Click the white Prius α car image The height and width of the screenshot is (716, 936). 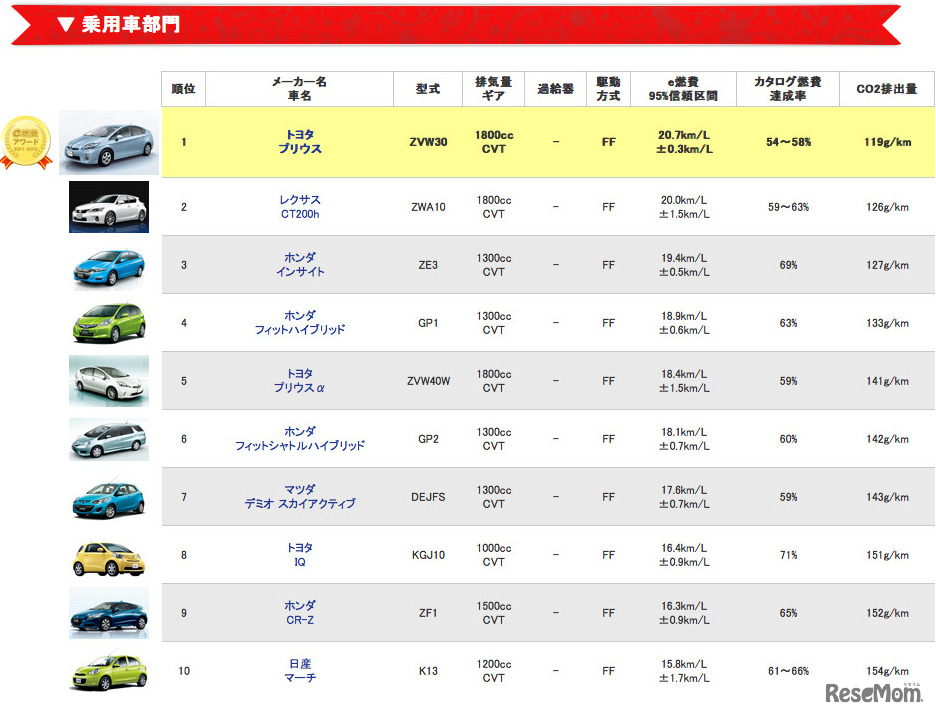pos(109,381)
